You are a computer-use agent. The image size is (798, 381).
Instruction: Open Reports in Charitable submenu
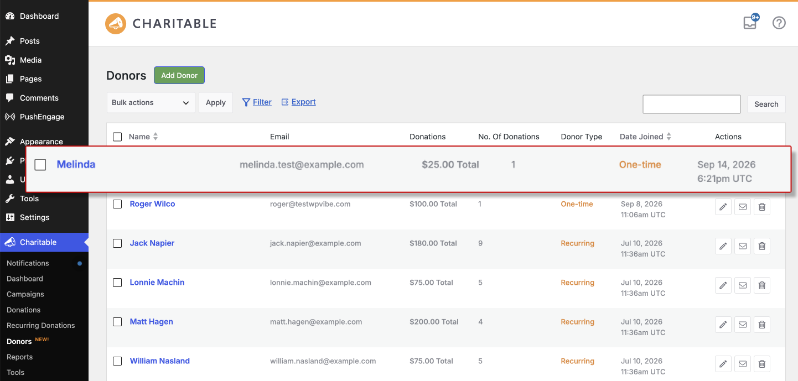tap(19, 357)
